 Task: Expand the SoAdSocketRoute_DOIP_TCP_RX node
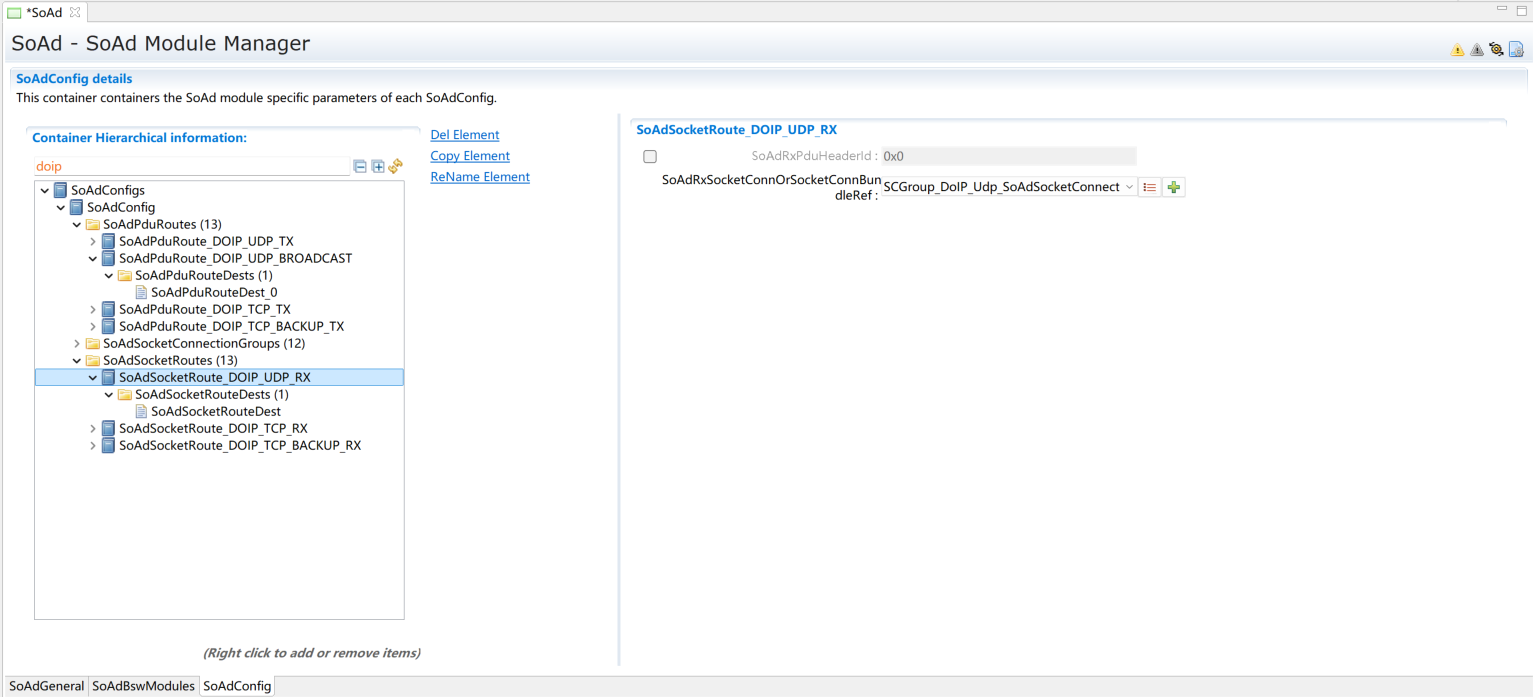(x=93, y=429)
